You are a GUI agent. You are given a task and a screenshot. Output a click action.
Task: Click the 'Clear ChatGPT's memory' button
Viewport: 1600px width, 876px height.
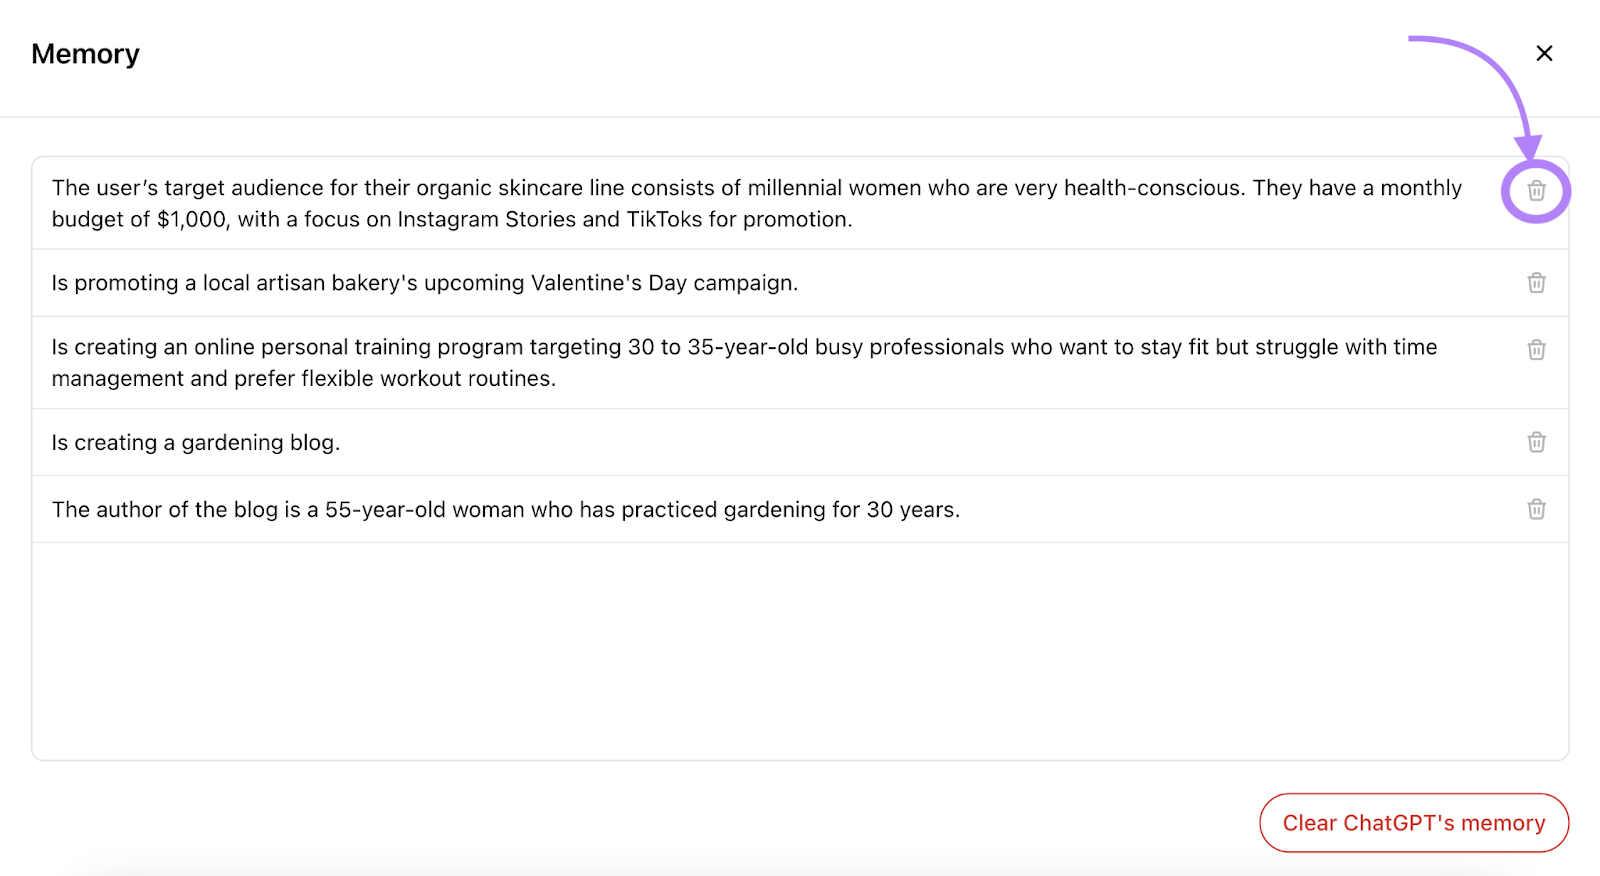coord(1413,823)
